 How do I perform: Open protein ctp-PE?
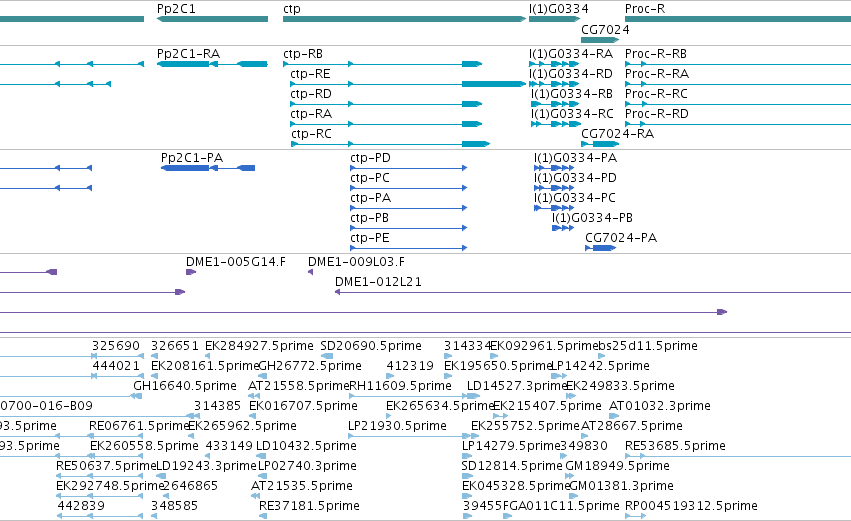[370, 238]
